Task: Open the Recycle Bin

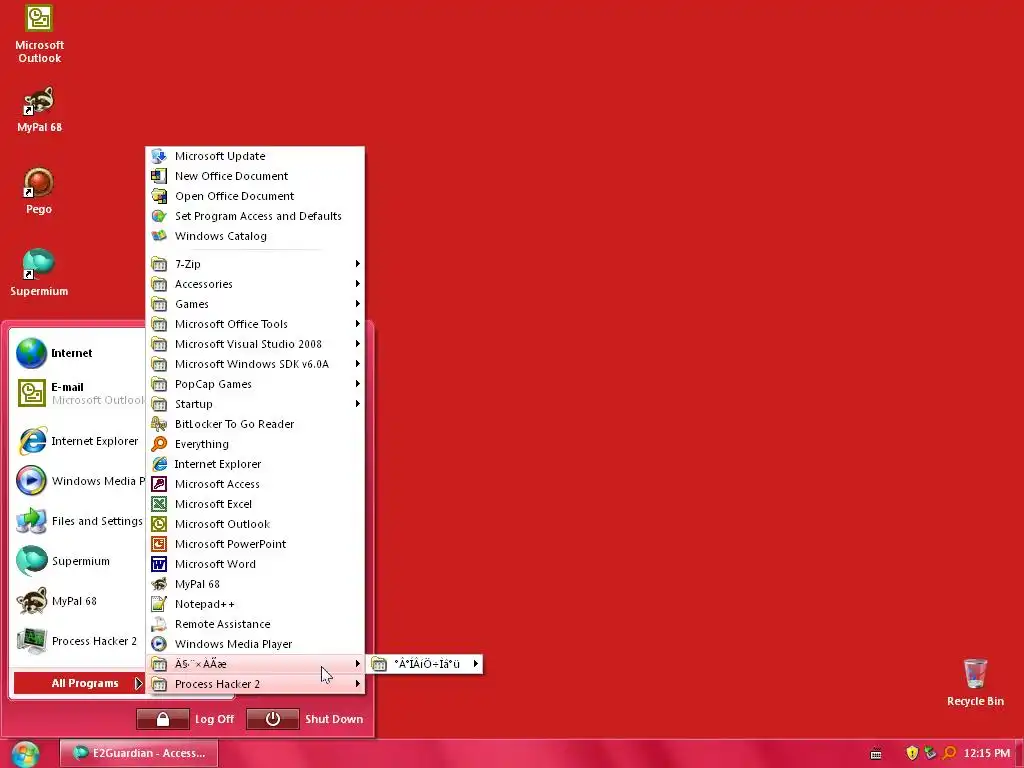Action: [x=975, y=682]
